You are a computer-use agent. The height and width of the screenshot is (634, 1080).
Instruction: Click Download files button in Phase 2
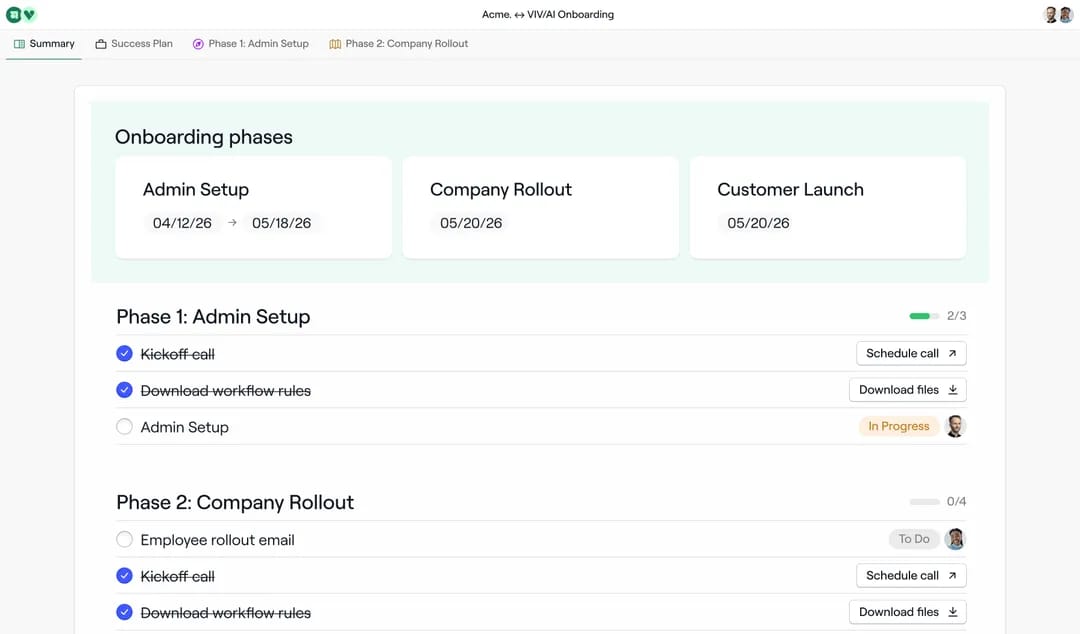[907, 612]
